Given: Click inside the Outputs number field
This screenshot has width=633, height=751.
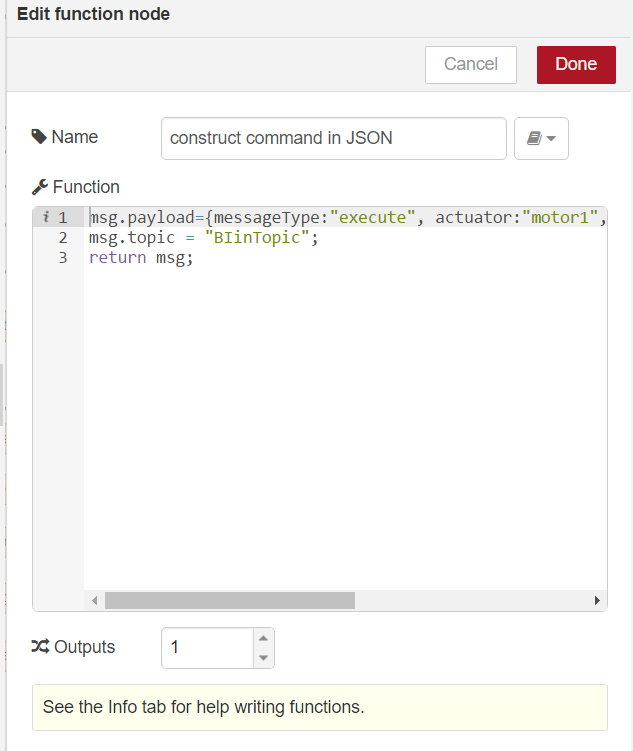Looking at the screenshot, I should click(x=207, y=647).
